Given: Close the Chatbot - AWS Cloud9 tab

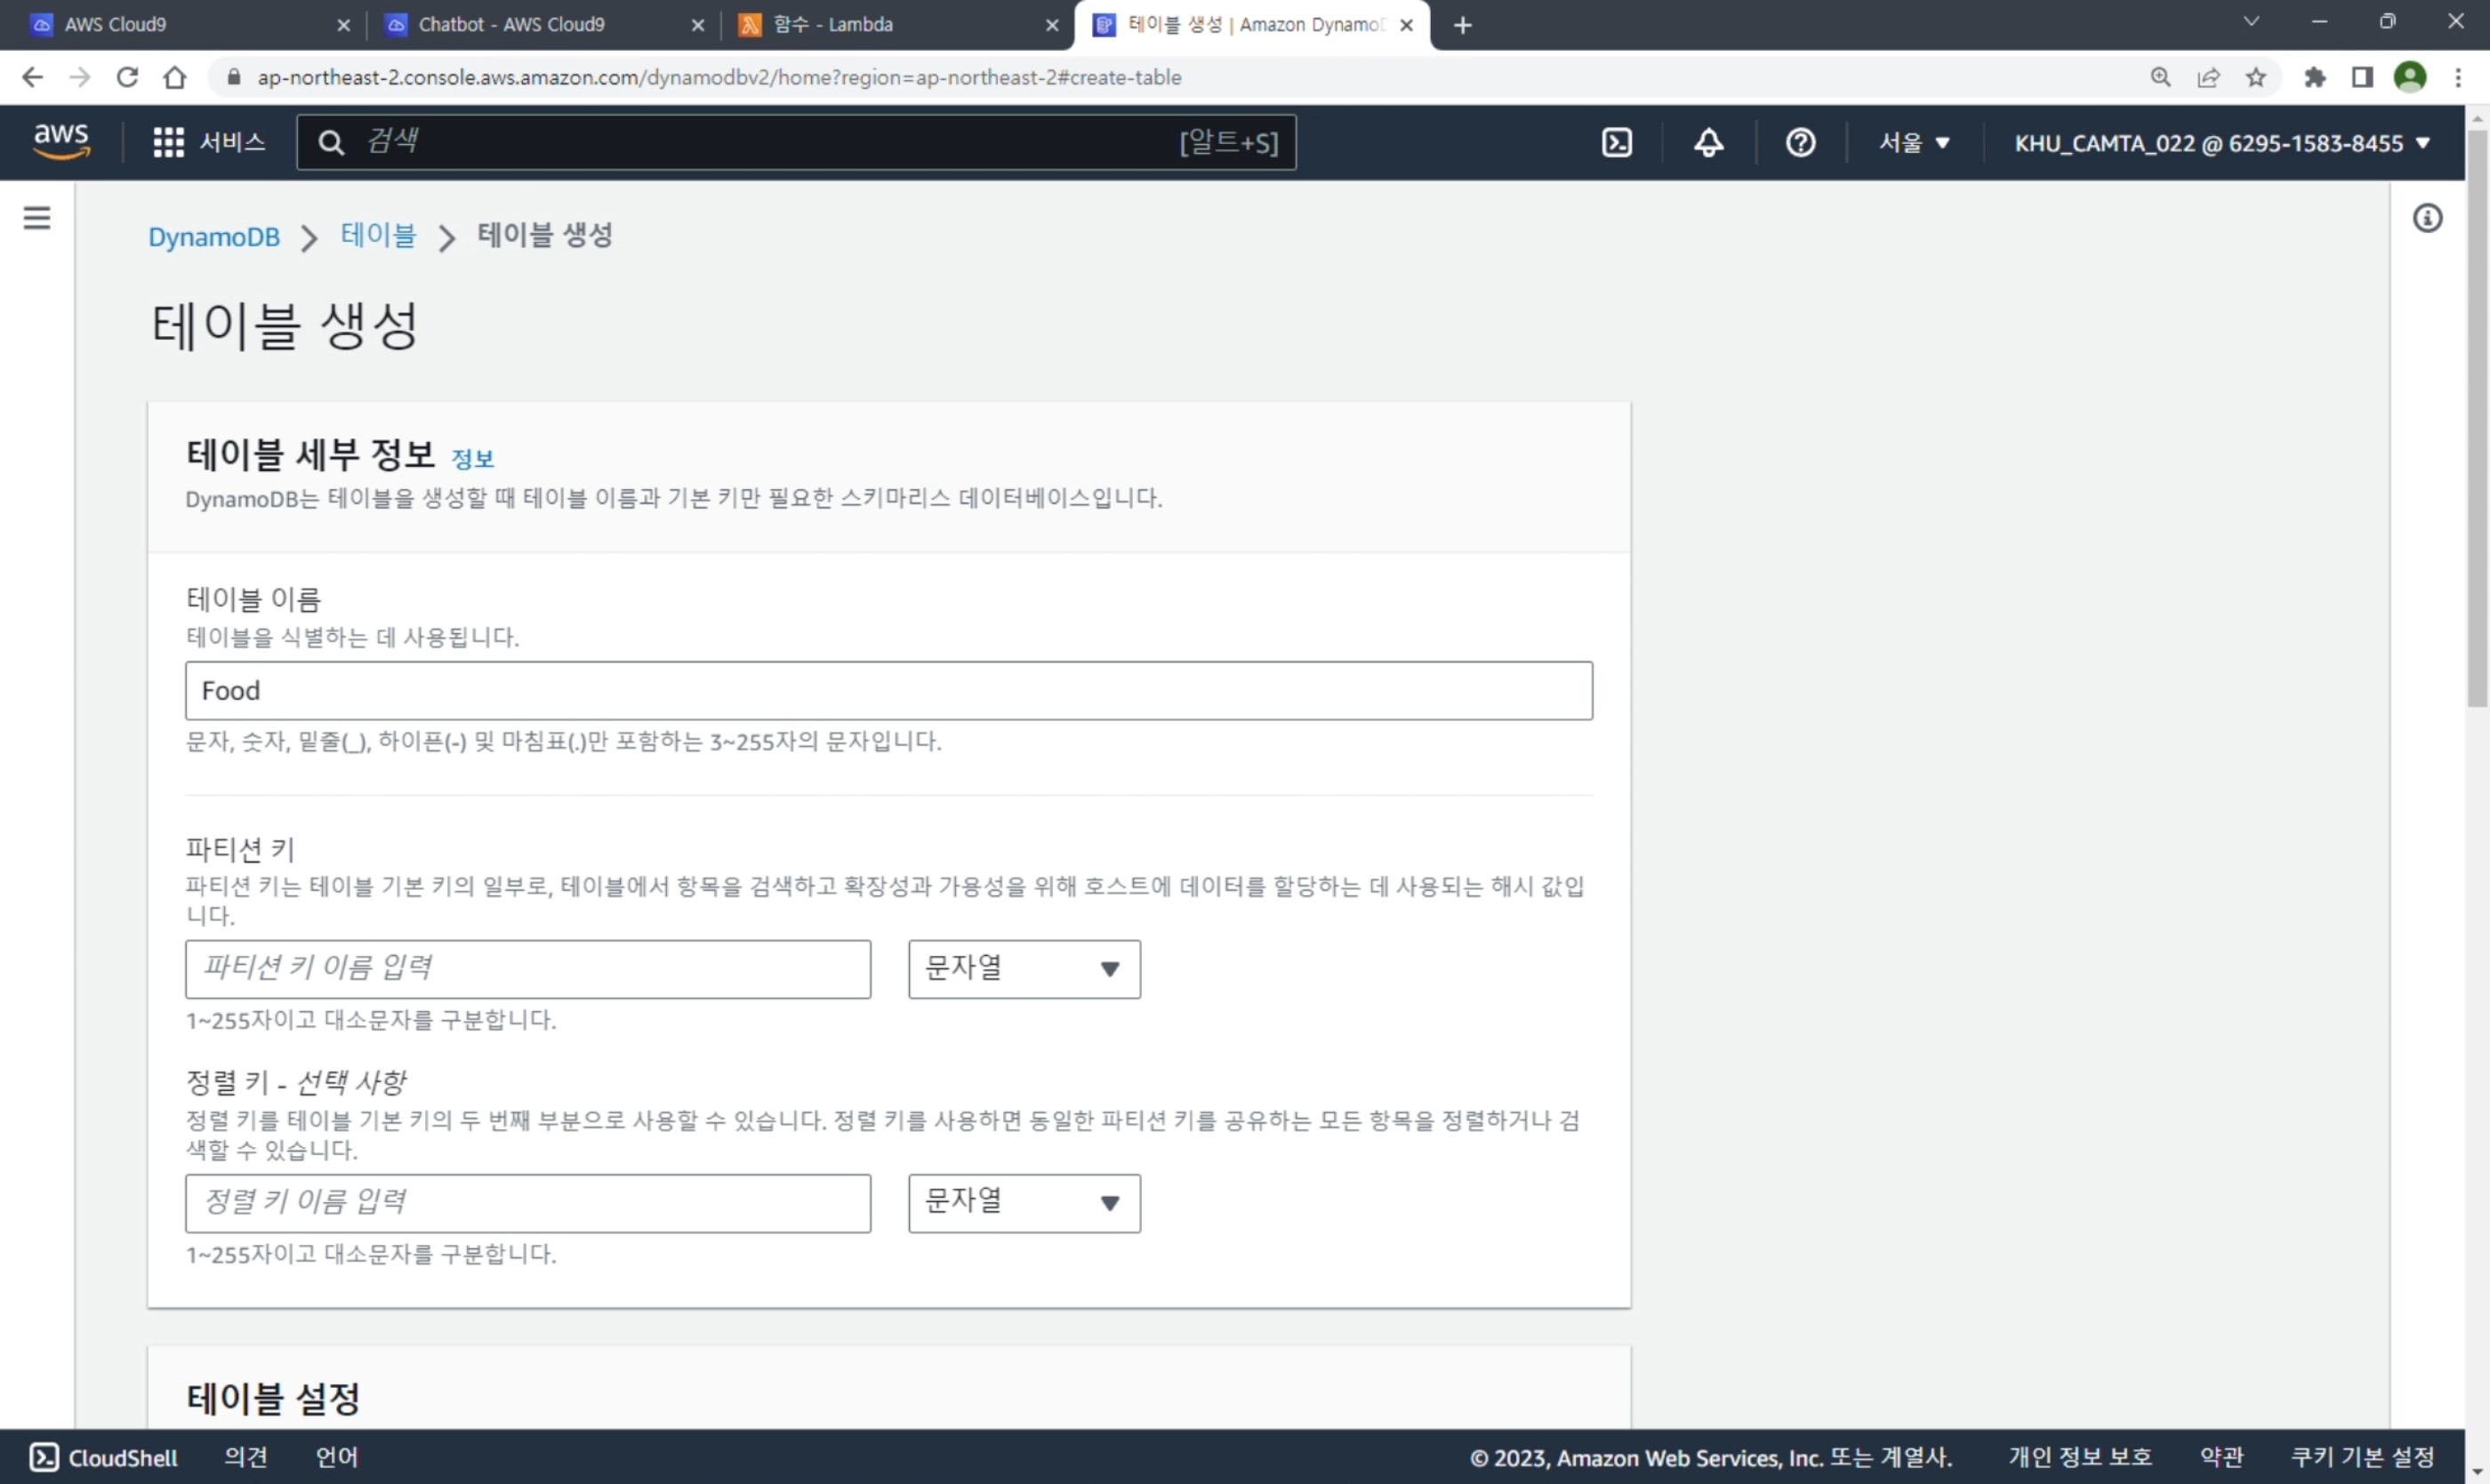Looking at the screenshot, I should coord(698,25).
